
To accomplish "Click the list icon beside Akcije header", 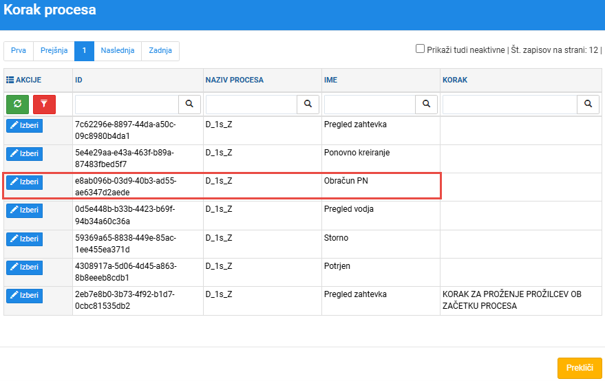I will [x=10, y=80].
